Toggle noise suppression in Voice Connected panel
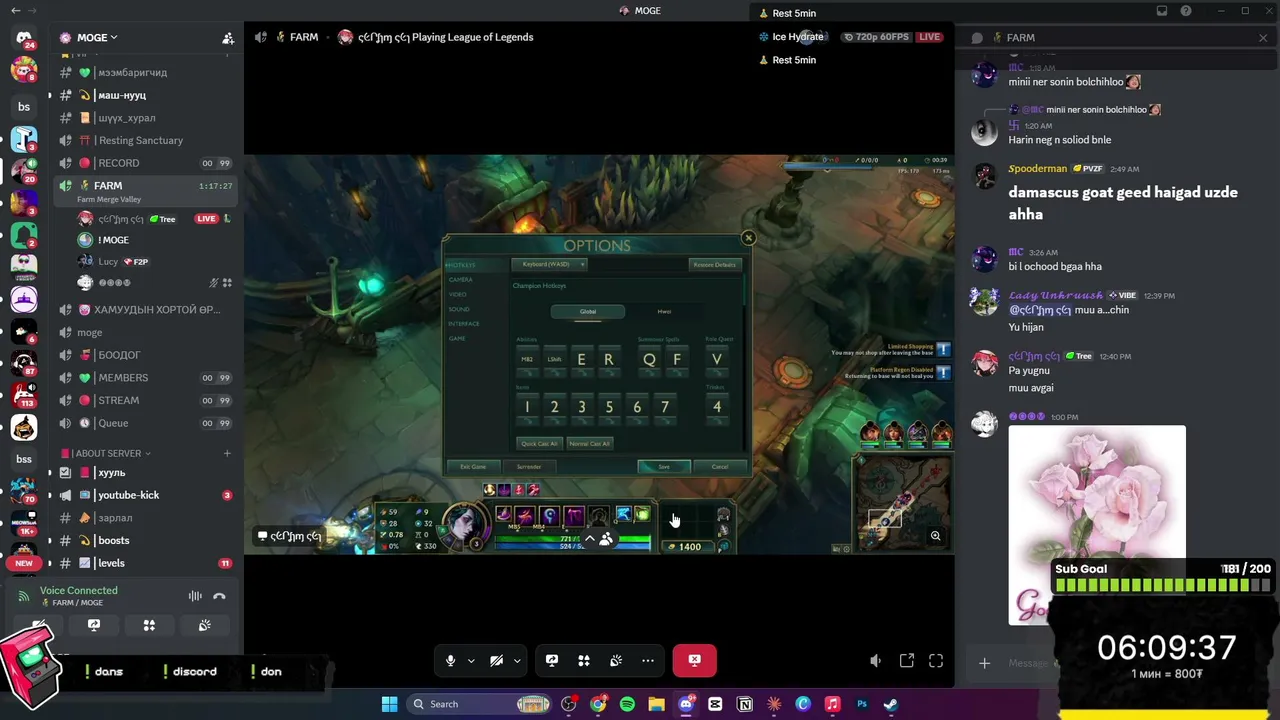The image size is (1280, 720). pyautogui.click(x=195, y=596)
